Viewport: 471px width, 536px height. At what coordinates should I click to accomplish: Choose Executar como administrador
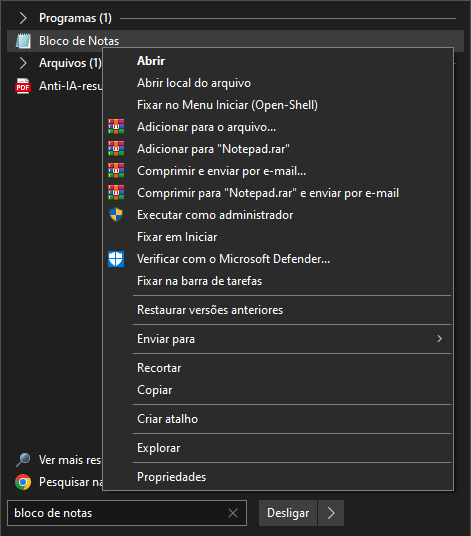[x=278, y=215]
